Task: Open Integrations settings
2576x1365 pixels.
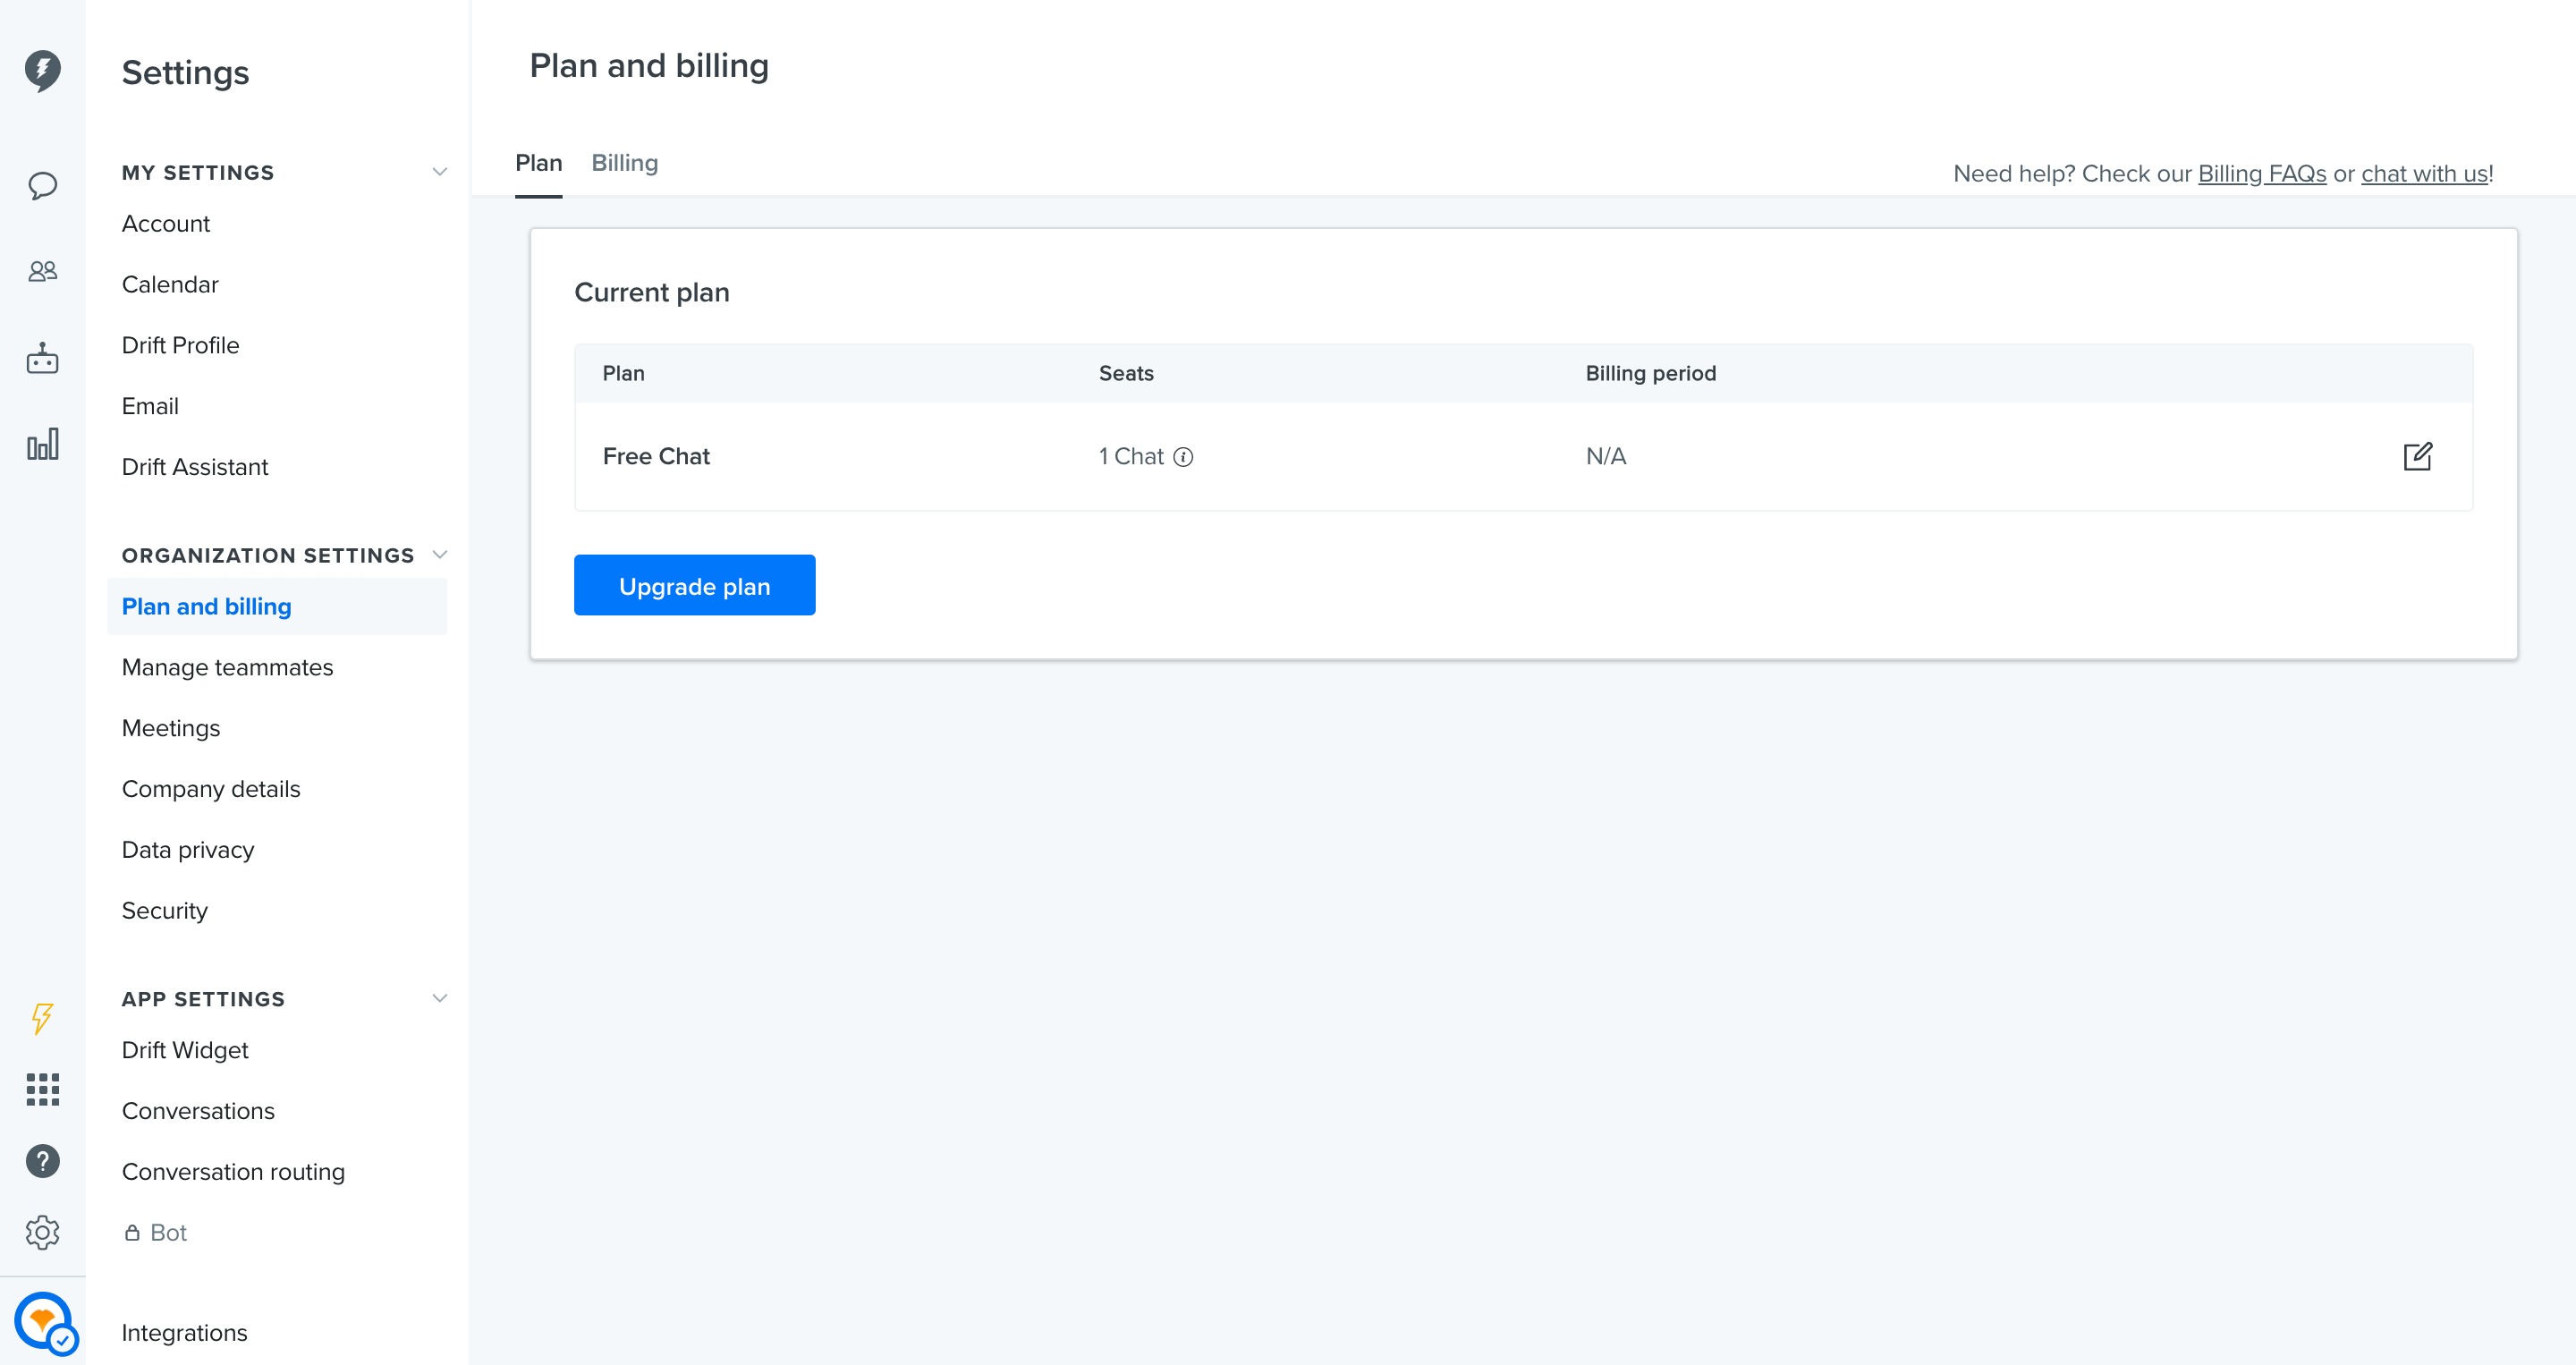Action: (184, 1334)
